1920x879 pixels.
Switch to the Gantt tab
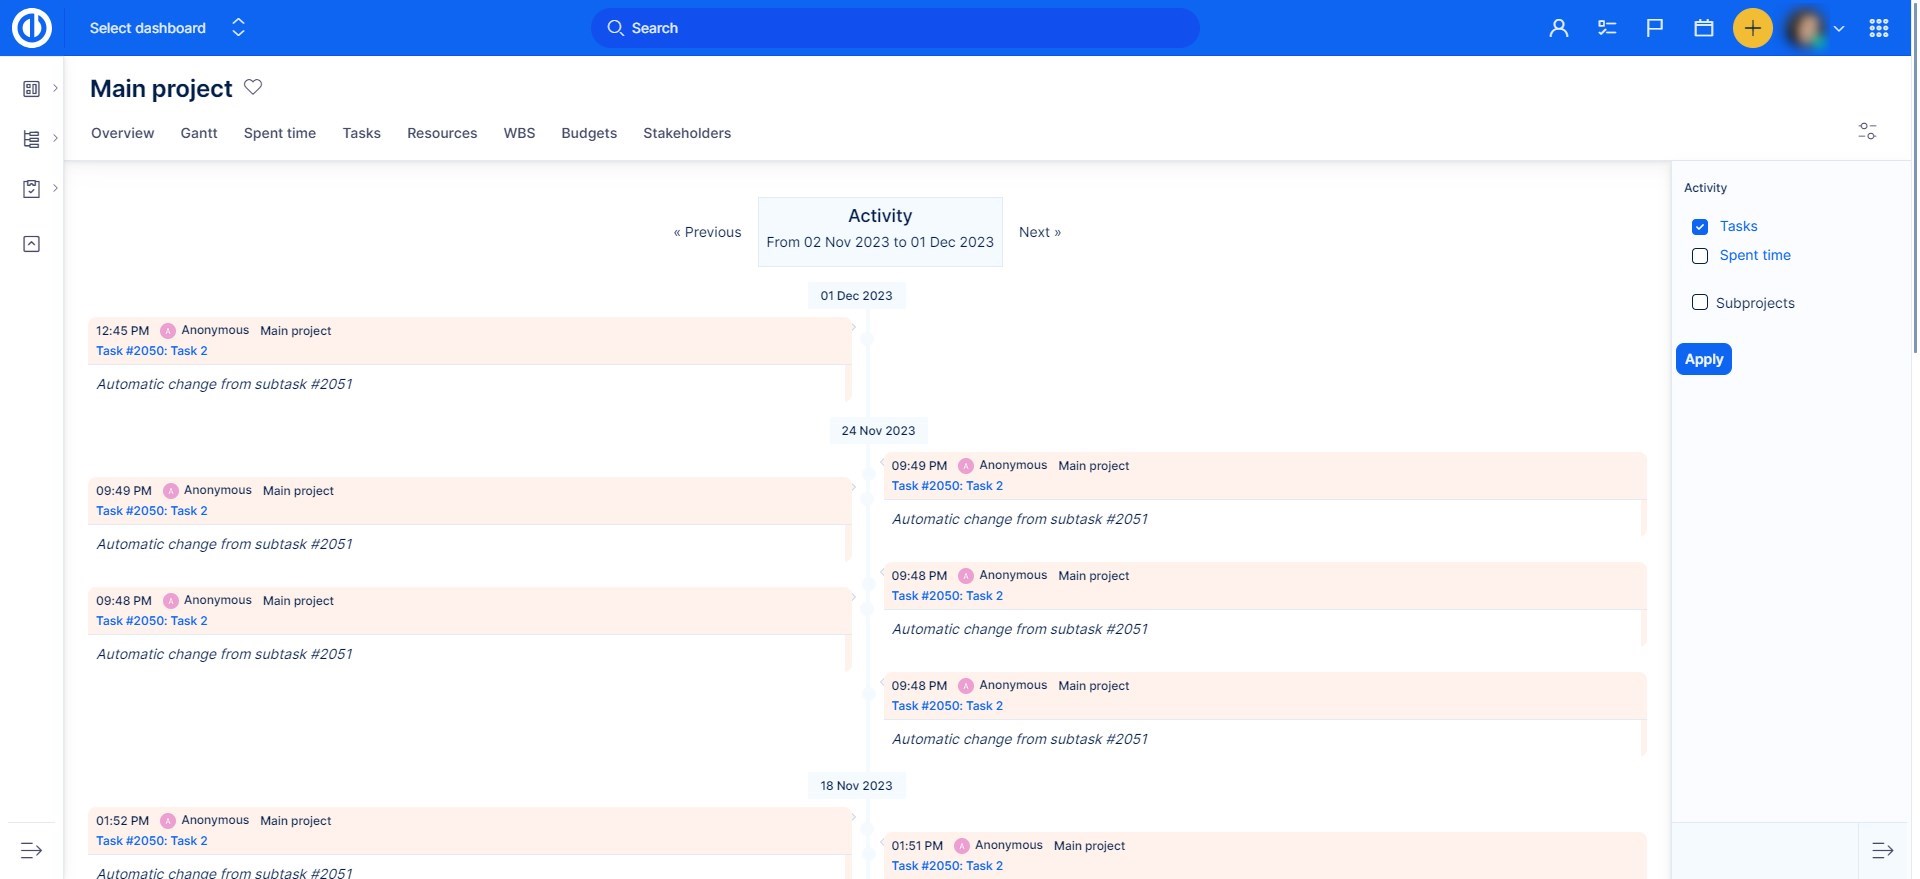[199, 133]
